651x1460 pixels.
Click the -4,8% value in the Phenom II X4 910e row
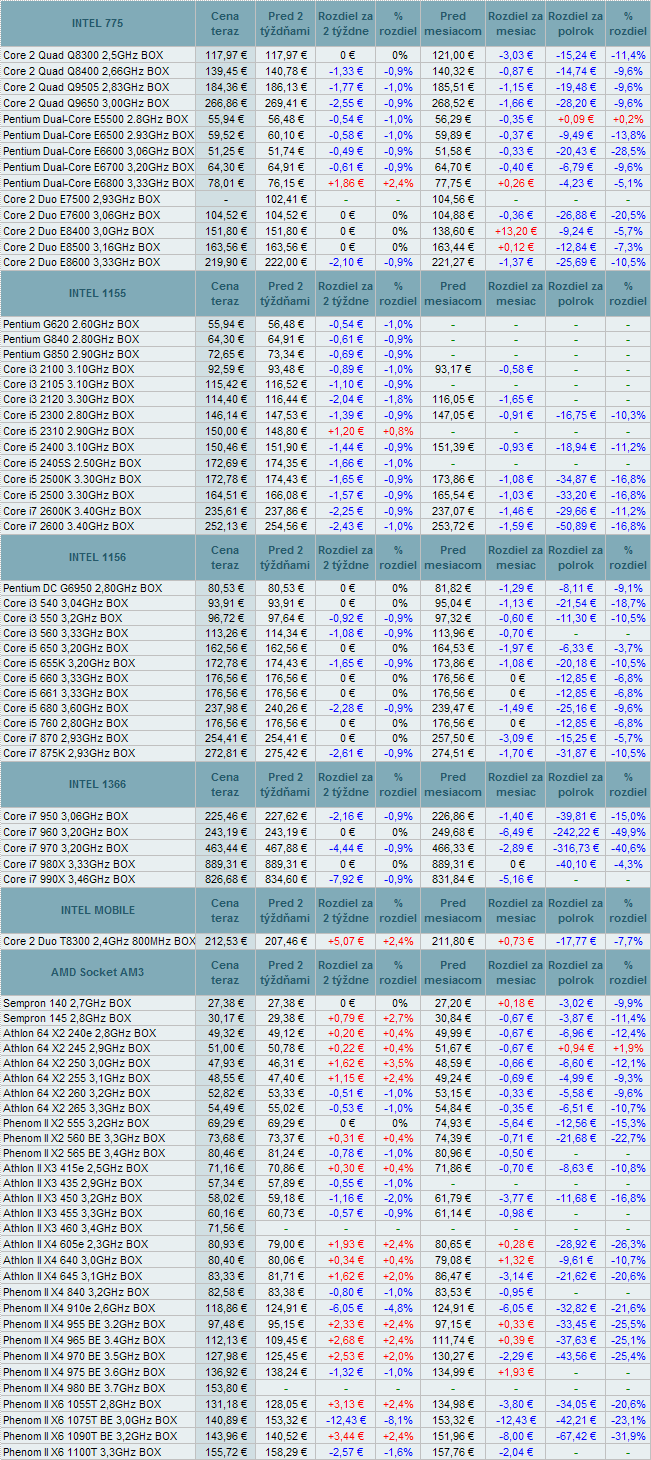coord(399,1308)
